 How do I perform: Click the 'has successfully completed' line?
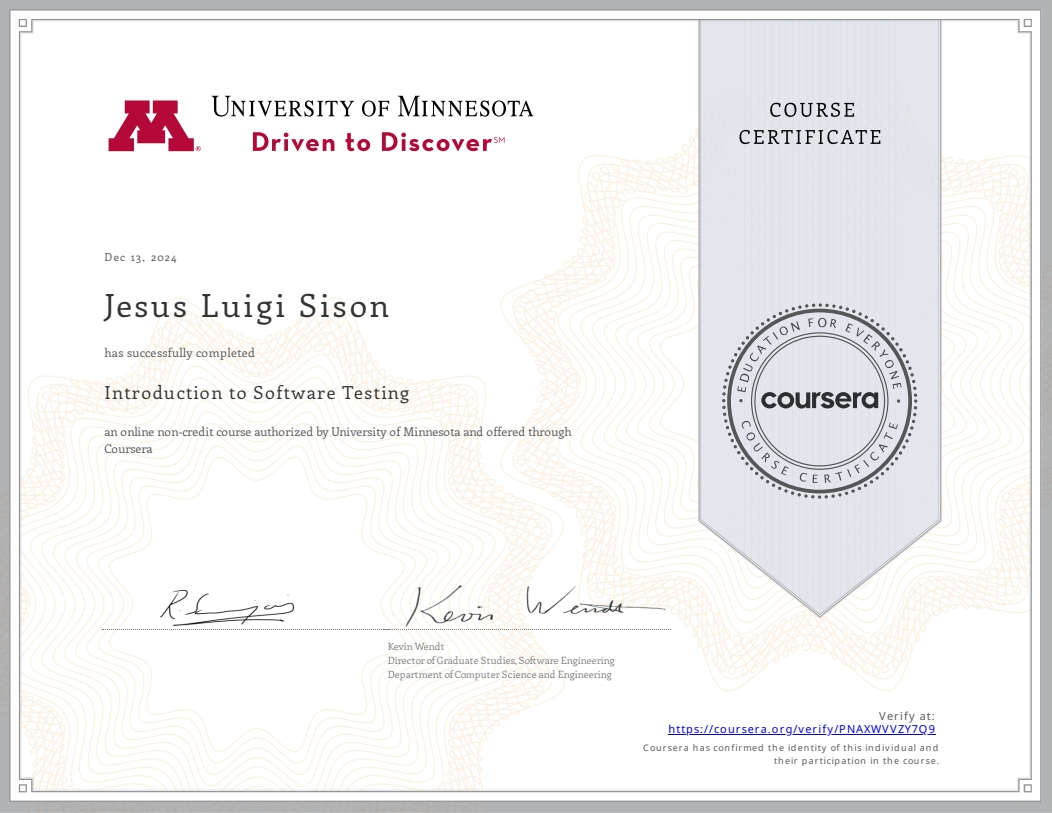coord(179,353)
